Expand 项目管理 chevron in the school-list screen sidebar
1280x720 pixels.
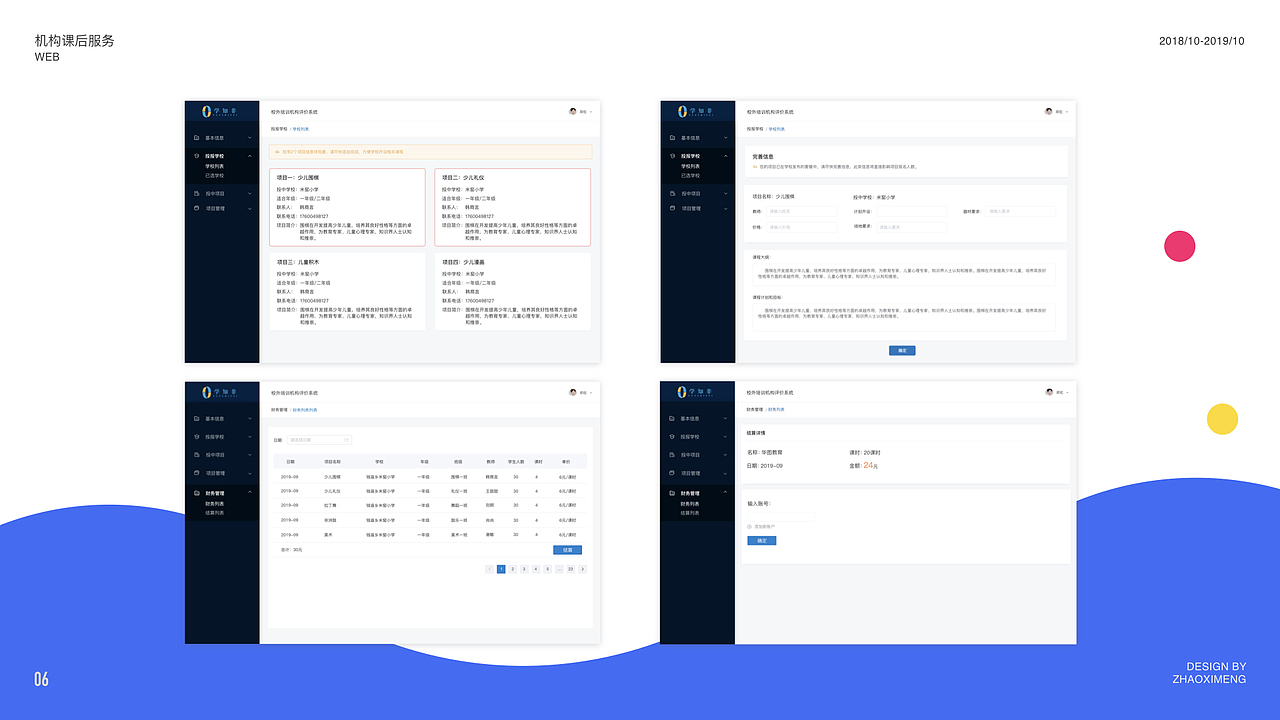[x=249, y=209]
